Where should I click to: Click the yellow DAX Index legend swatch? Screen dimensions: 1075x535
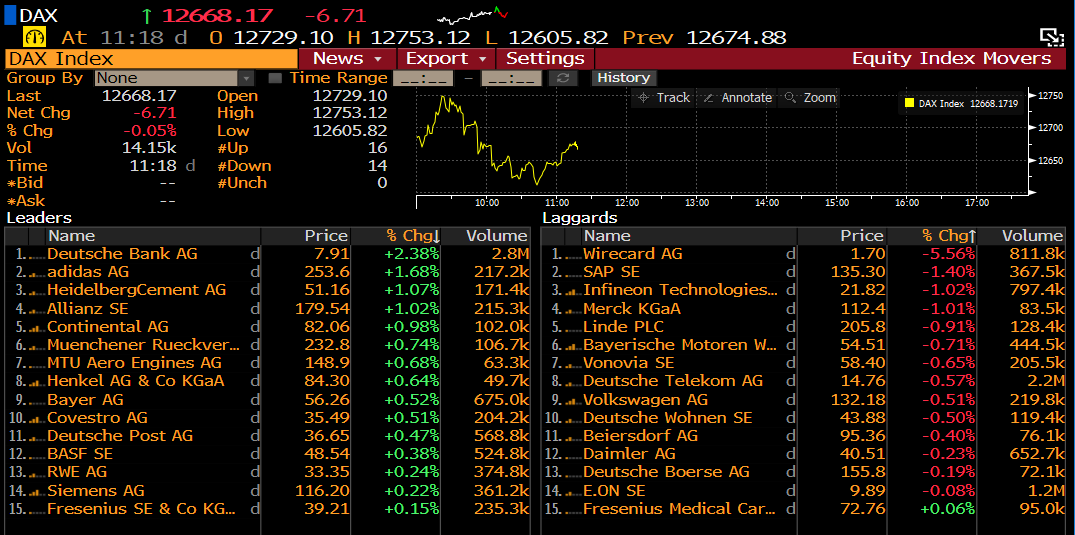tap(909, 104)
